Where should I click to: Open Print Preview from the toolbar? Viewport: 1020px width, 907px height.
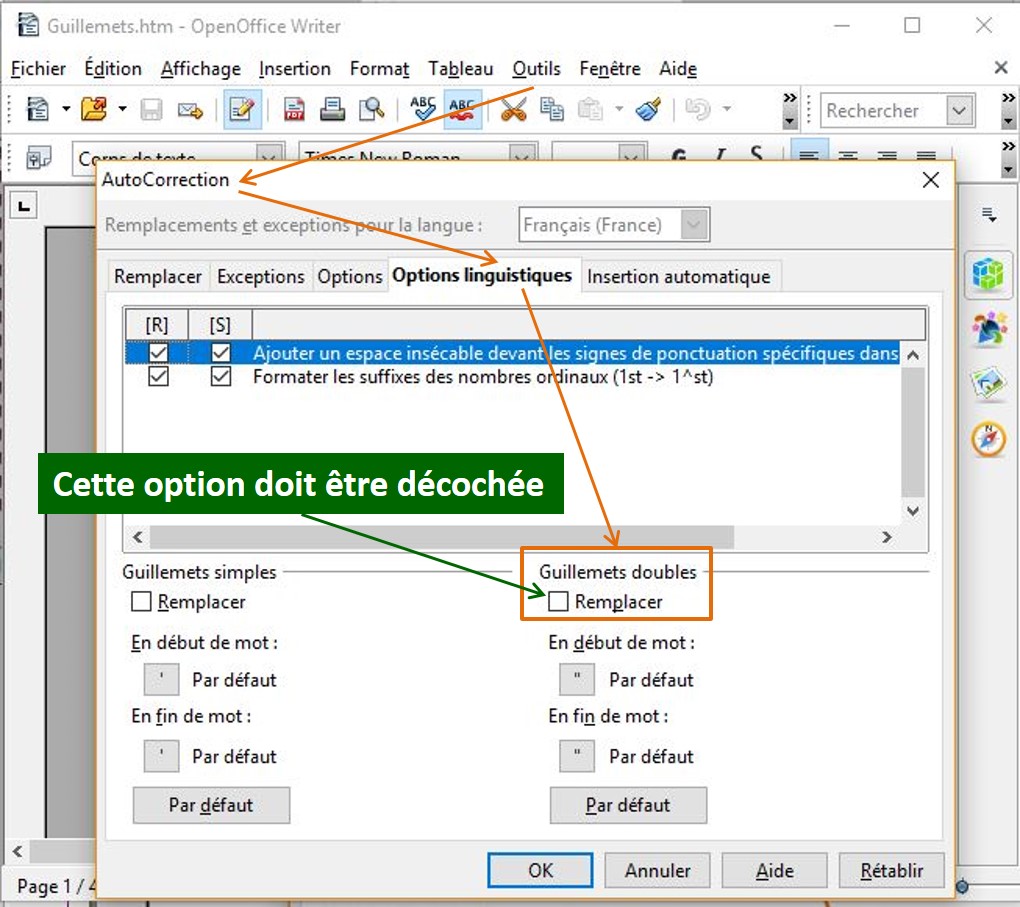372,110
